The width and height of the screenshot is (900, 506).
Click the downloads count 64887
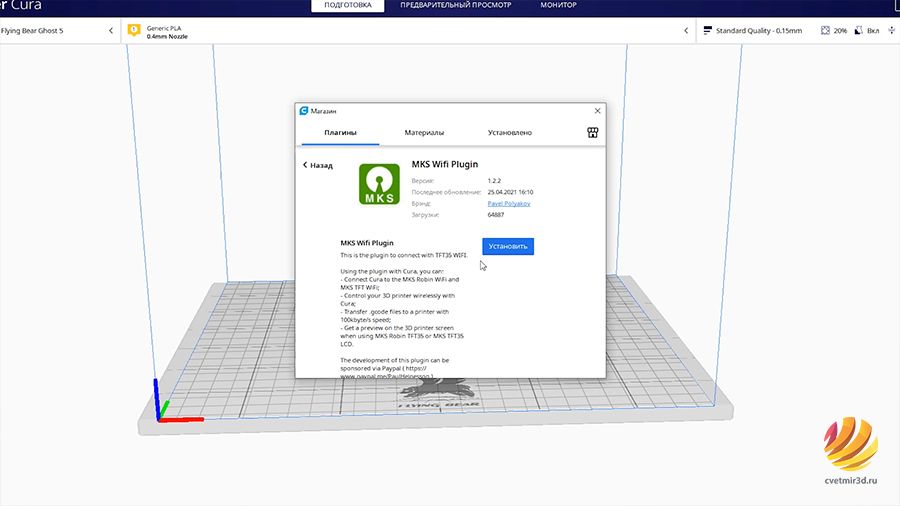(496, 215)
